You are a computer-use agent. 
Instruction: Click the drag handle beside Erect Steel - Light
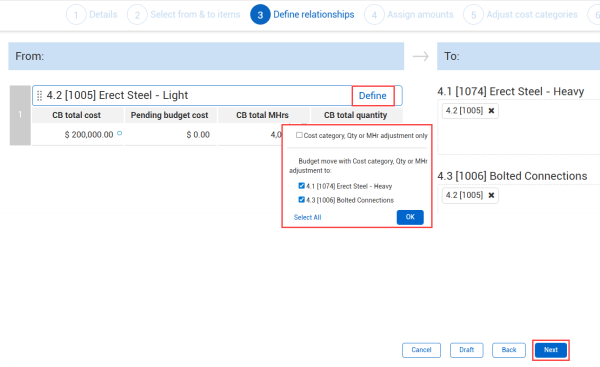39,96
